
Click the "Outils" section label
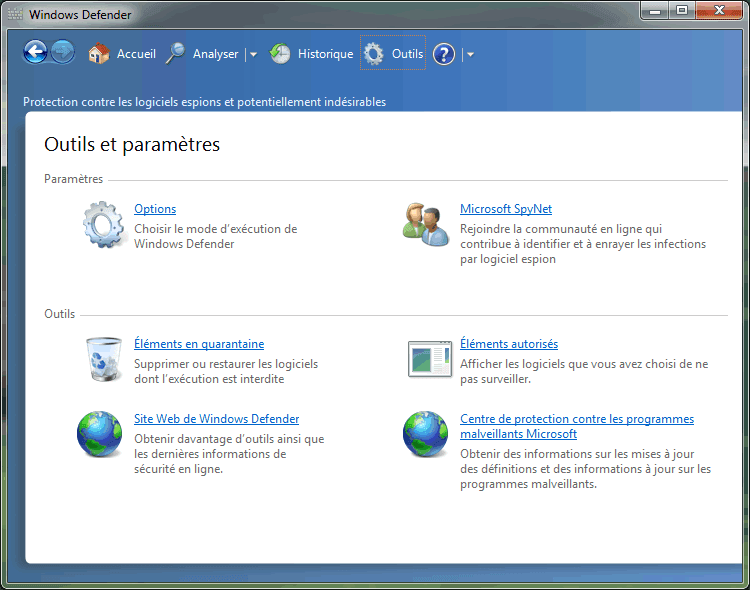tap(60, 314)
